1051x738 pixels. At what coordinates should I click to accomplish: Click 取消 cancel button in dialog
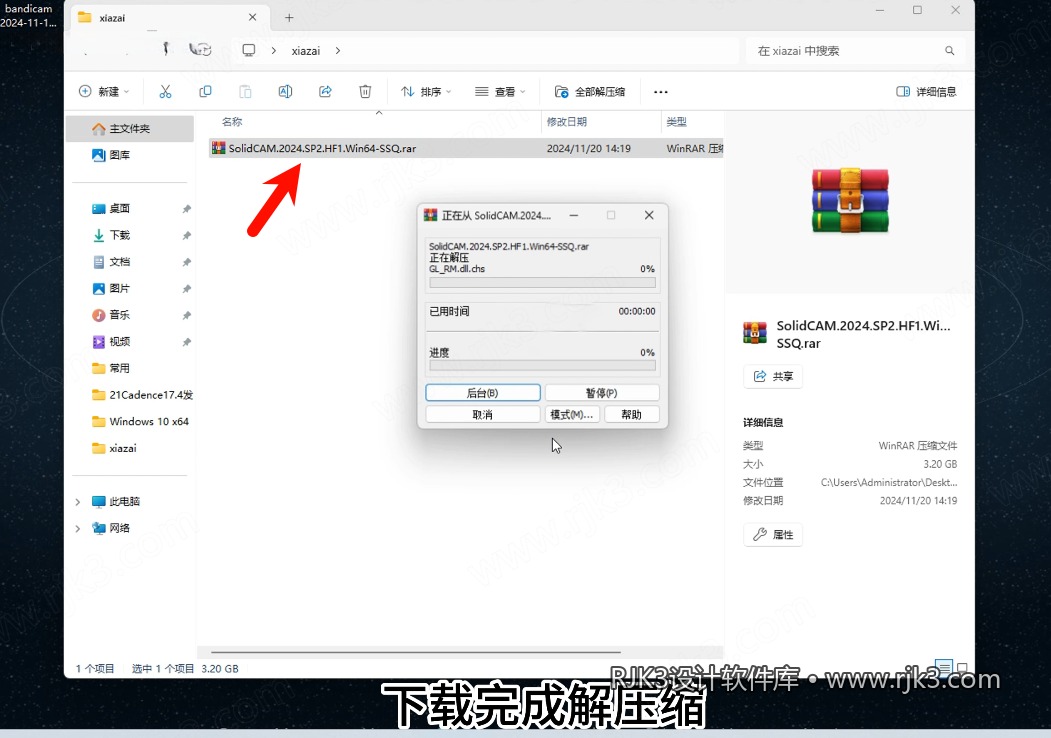483,415
